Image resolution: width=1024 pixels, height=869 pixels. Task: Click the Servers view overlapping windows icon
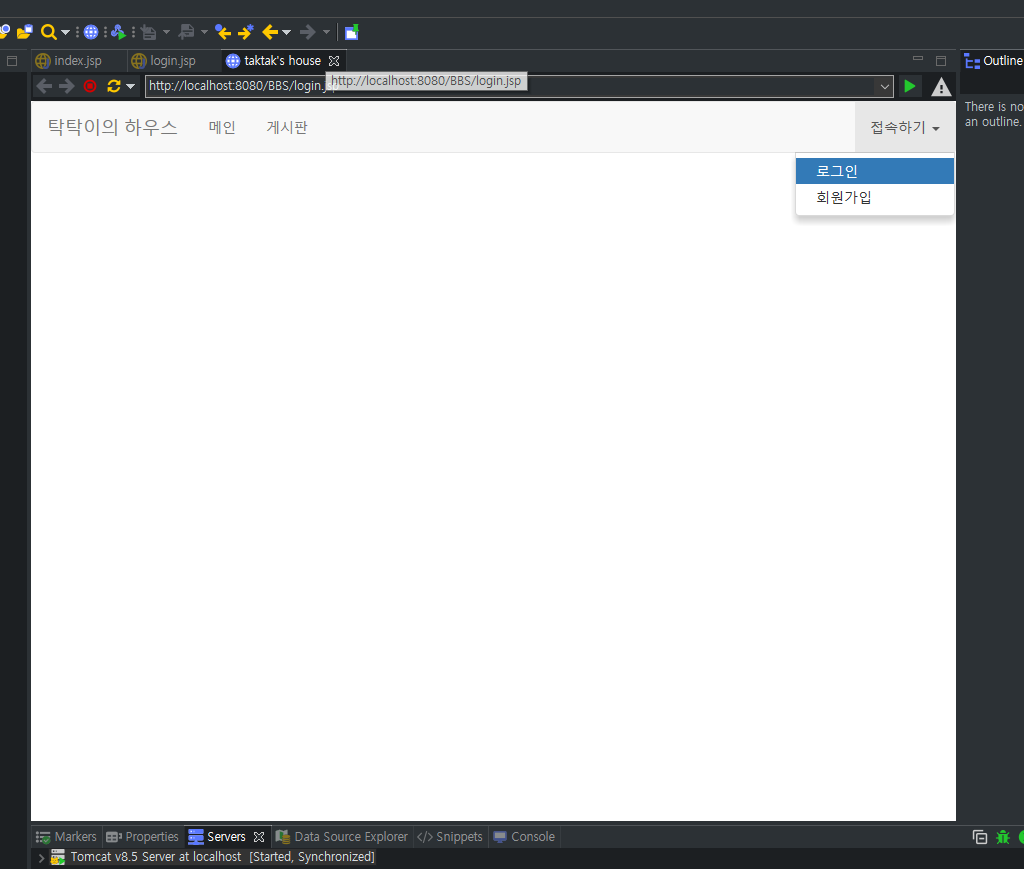coord(980,836)
